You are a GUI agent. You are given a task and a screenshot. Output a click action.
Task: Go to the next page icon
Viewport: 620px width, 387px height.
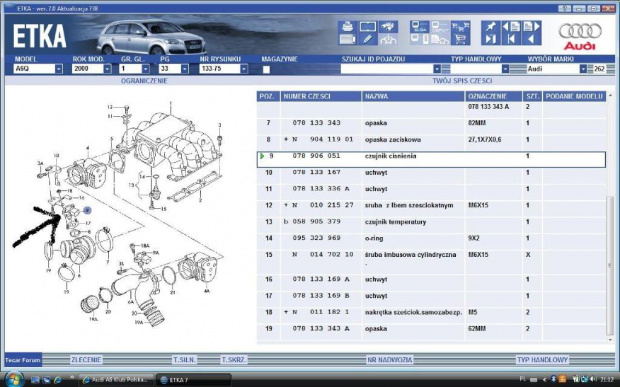[x=531, y=26]
